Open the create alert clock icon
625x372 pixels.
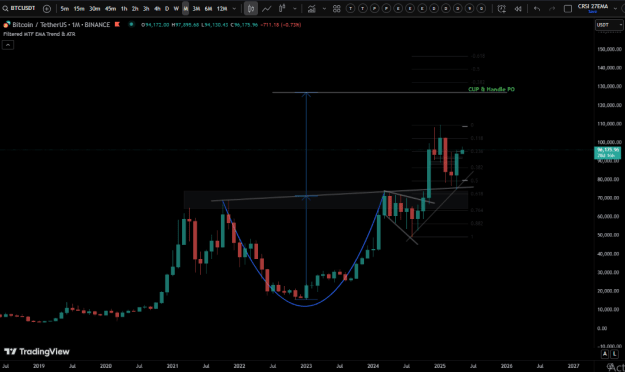pos(501,8)
